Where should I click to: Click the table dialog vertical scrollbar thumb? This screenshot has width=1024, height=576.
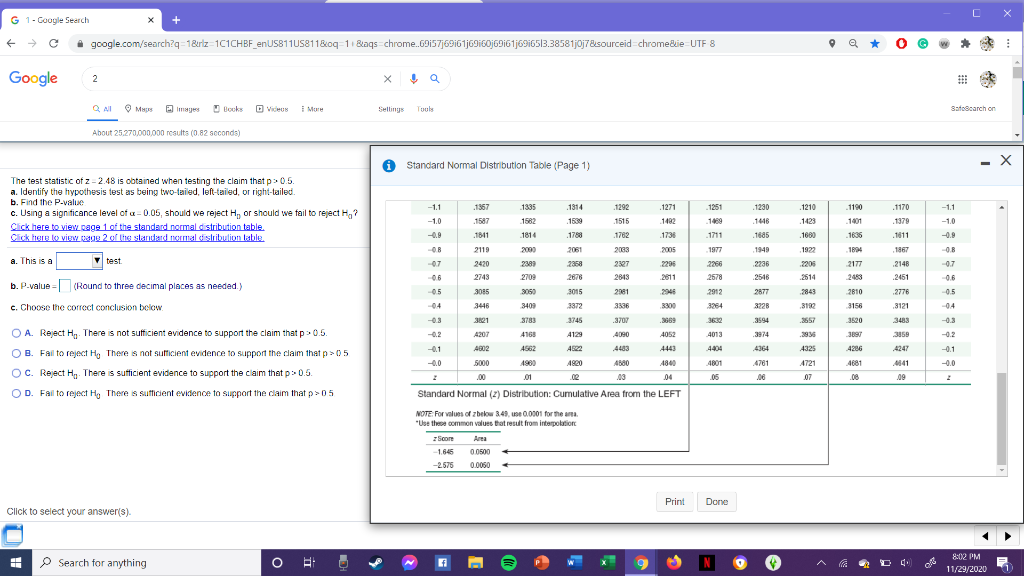point(1002,418)
